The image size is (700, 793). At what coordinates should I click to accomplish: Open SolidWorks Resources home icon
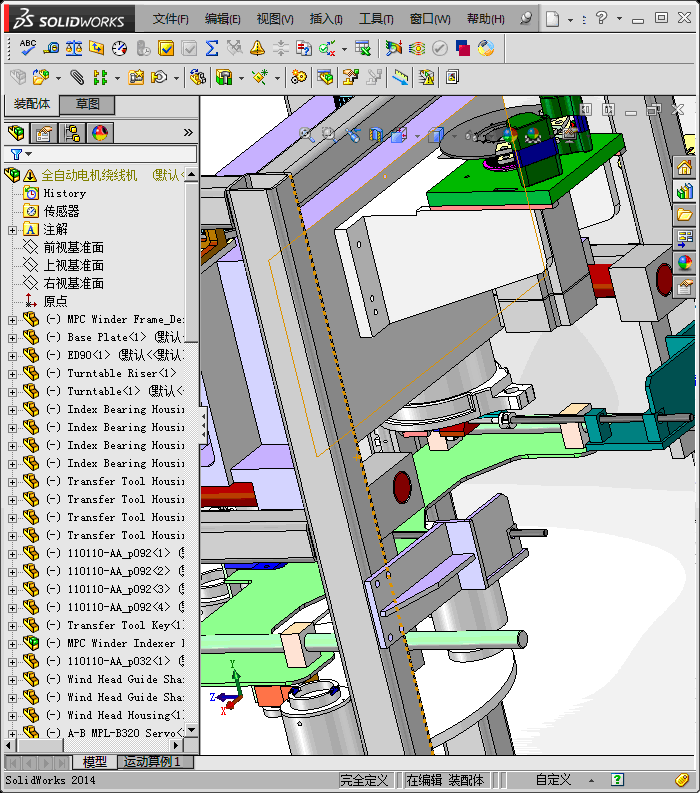click(x=684, y=167)
